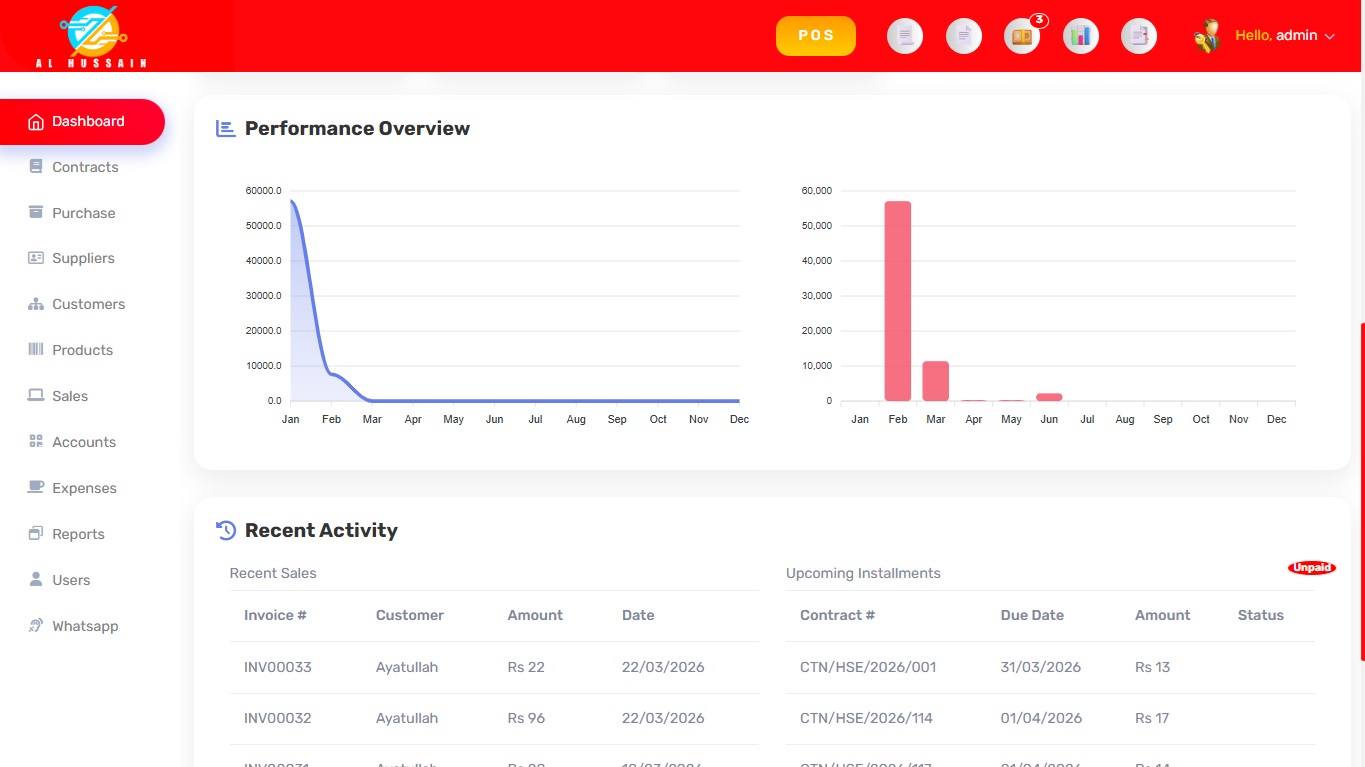Open the POS screen
The width and height of the screenshot is (1365, 767).
[816, 36]
